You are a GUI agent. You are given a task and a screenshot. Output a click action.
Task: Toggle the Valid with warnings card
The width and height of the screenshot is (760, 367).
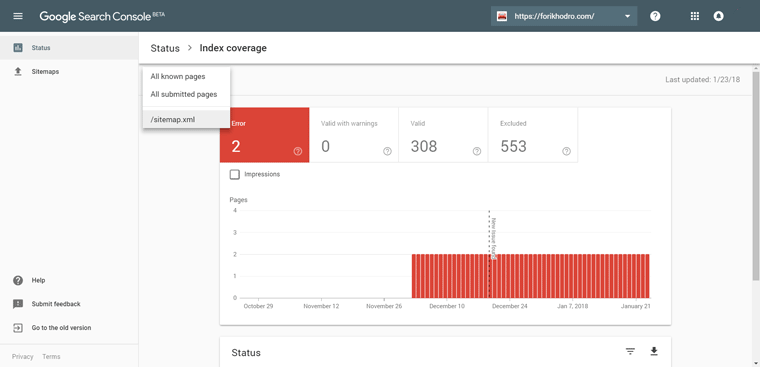coord(354,135)
